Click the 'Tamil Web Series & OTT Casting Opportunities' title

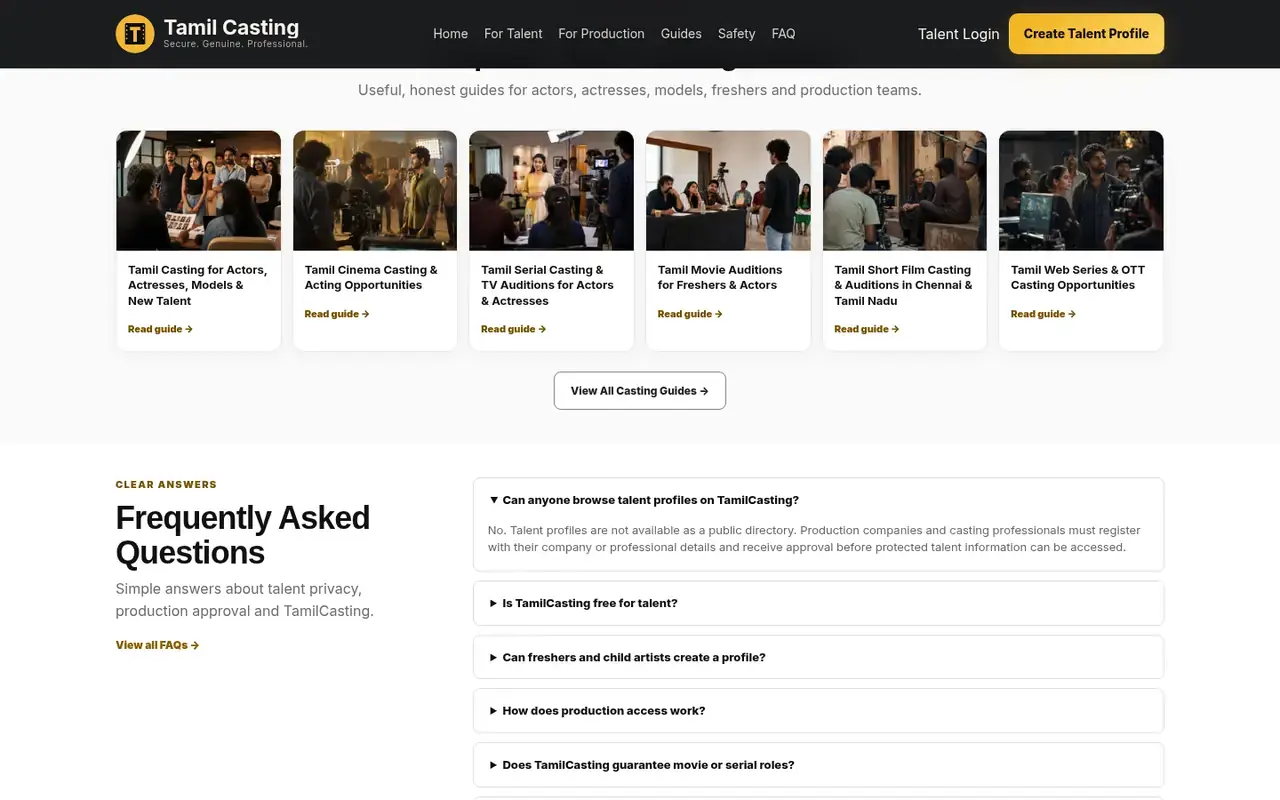click(1078, 277)
